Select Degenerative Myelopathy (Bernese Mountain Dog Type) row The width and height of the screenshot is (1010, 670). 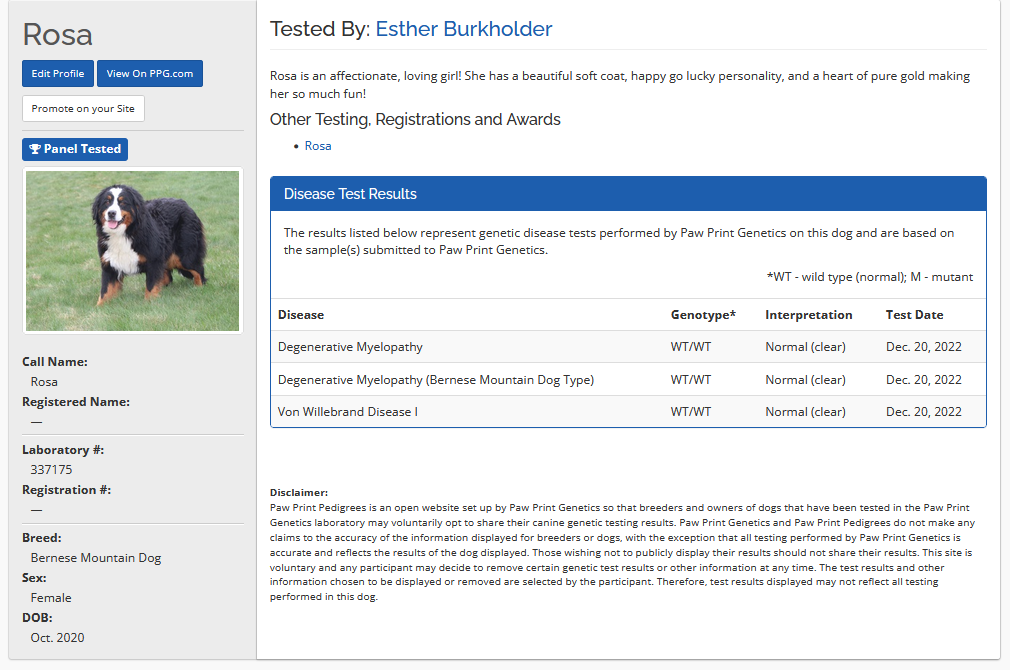point(436,380)
